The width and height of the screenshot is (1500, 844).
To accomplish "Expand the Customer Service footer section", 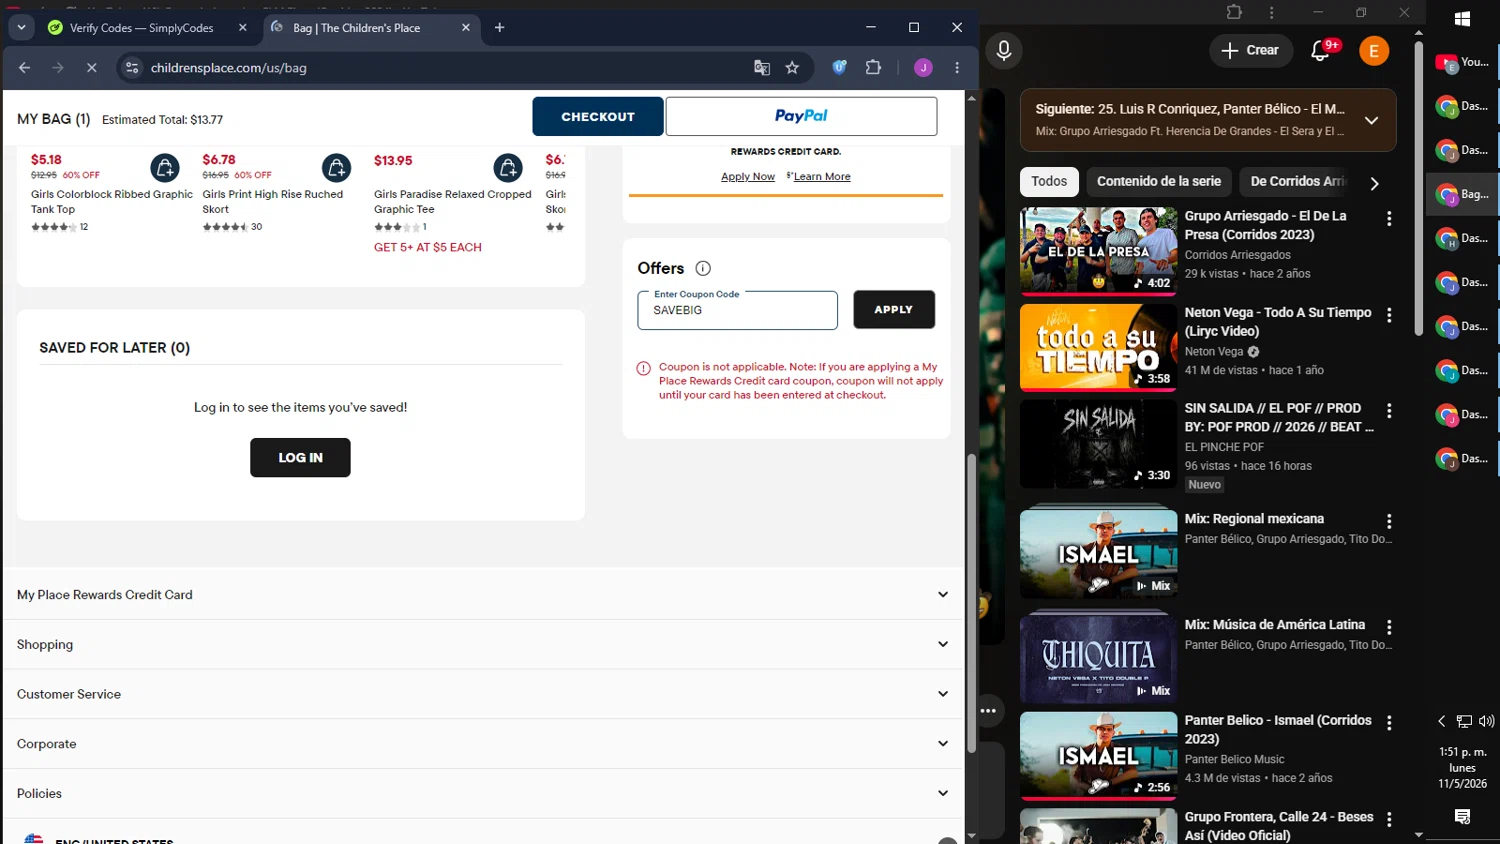I will click(x=483, y=694).
